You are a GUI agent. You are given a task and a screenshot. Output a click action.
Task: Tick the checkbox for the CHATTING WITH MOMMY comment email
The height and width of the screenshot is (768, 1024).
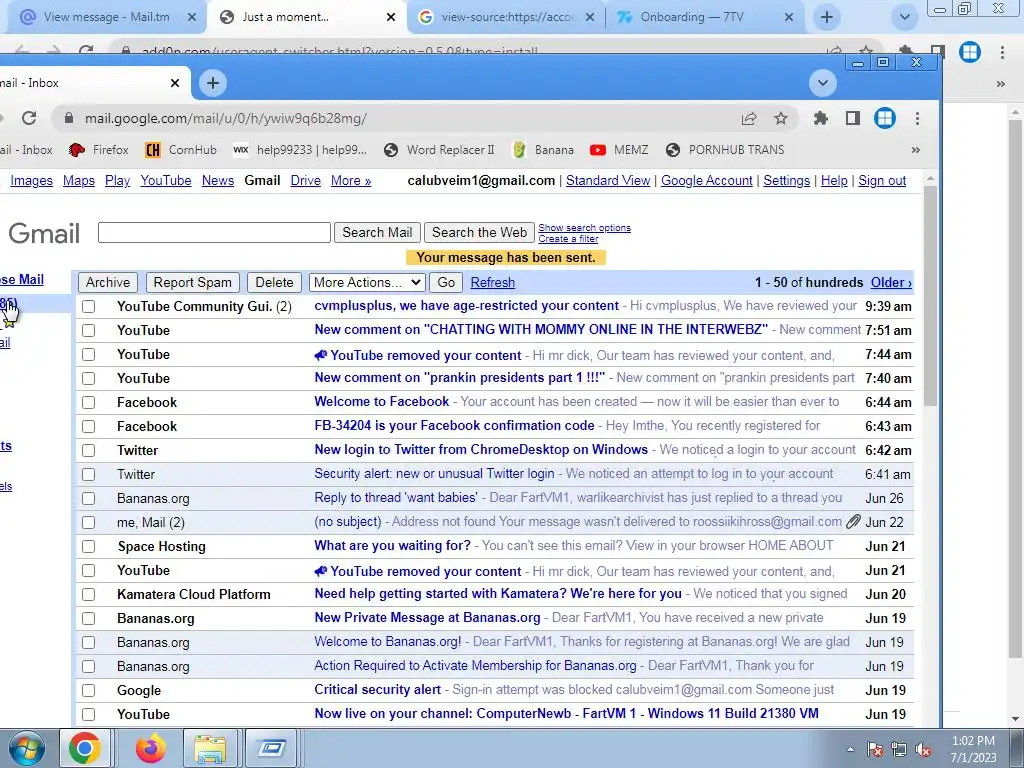point(89,330)
